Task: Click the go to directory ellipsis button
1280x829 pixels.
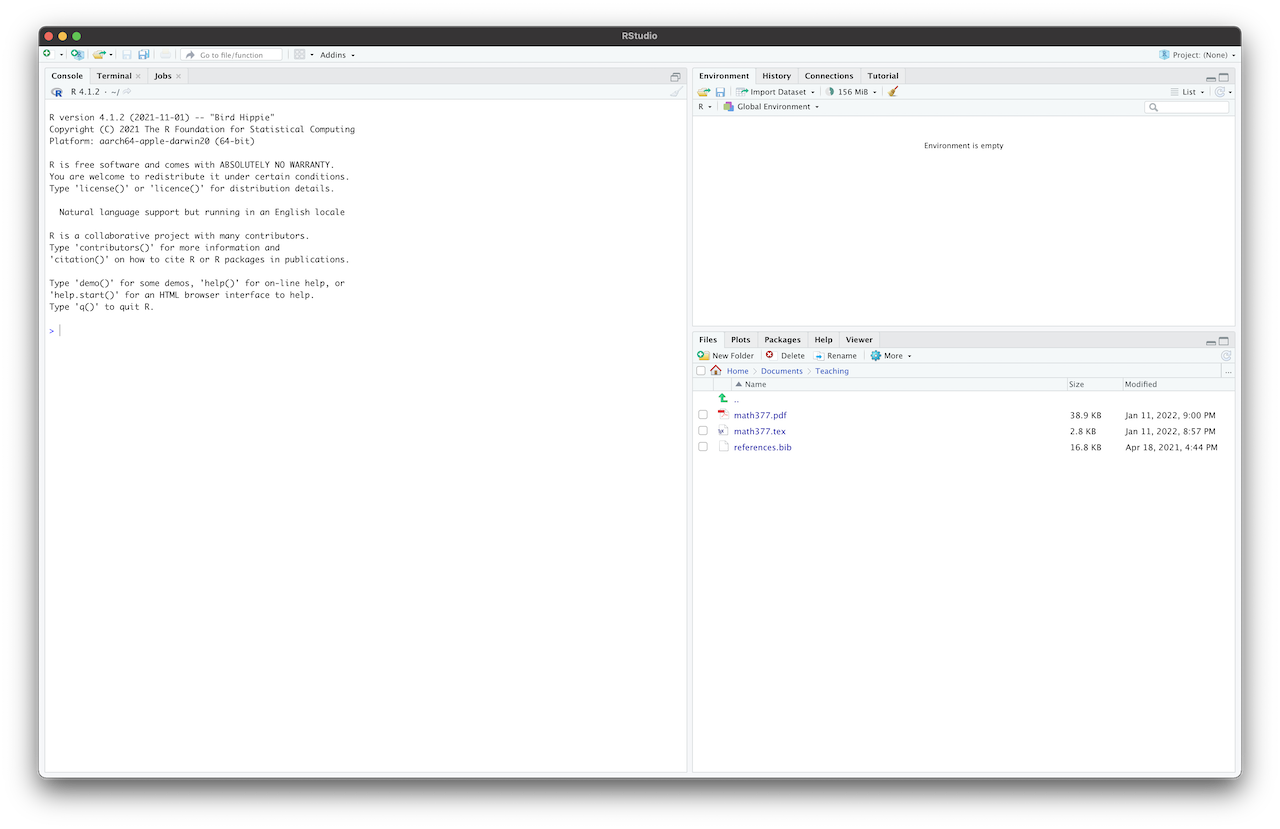Action: pos(1228,371)
